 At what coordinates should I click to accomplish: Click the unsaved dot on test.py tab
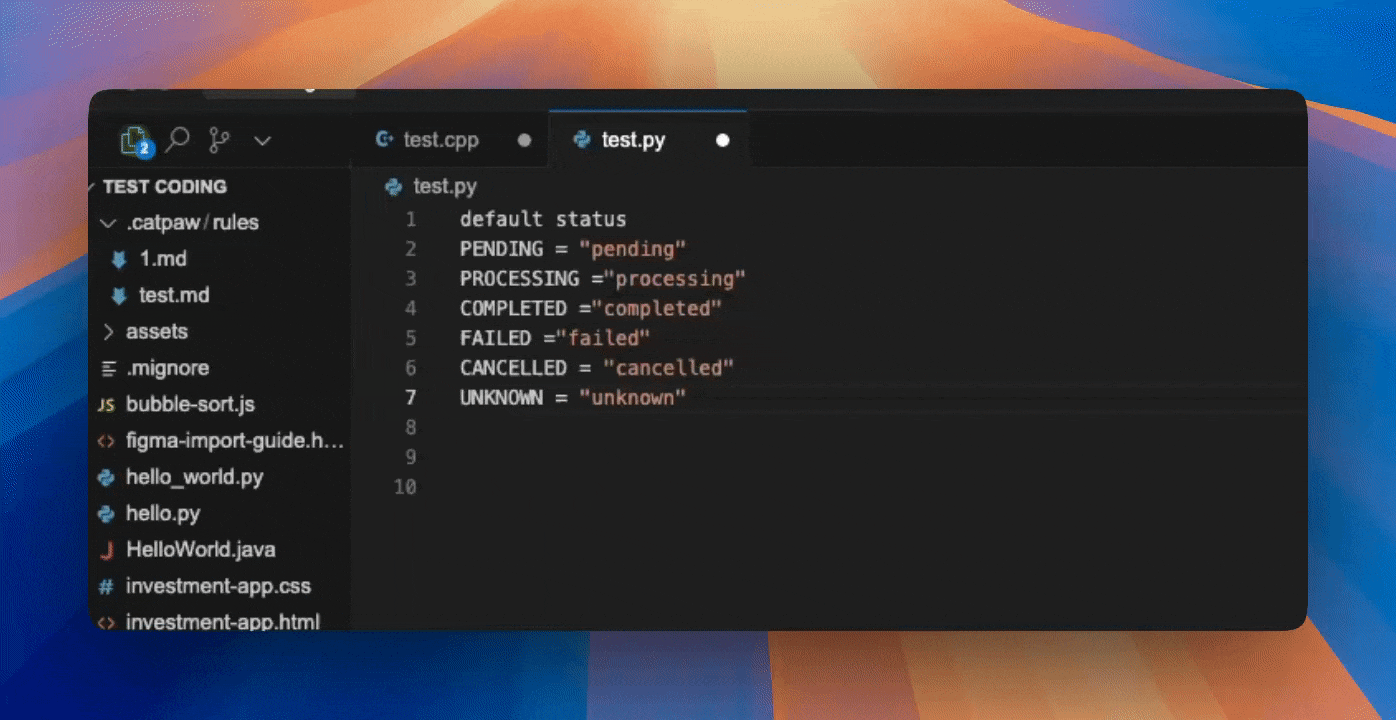click(723, 140)
